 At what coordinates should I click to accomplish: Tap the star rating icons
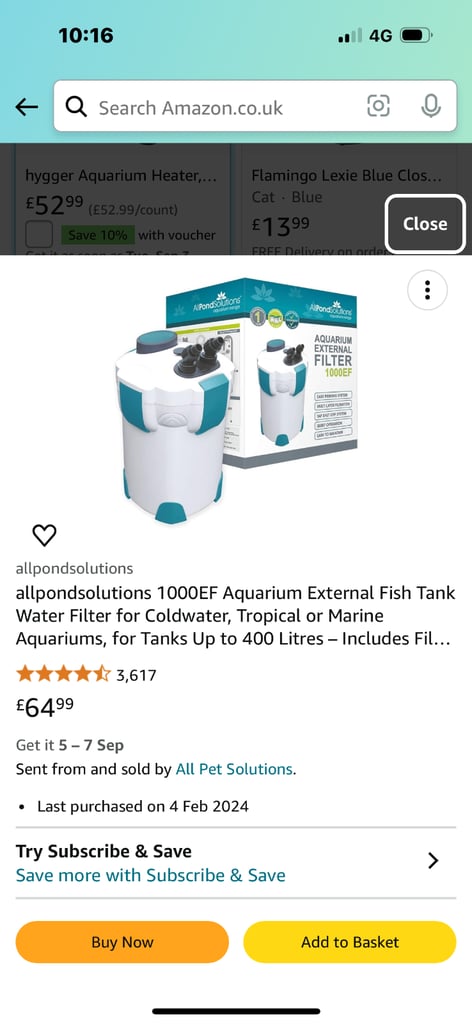(63, 673)
